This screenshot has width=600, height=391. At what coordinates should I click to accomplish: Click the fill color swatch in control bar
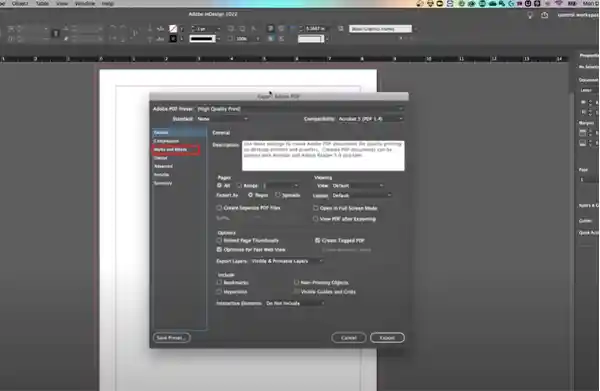point(173,29)
